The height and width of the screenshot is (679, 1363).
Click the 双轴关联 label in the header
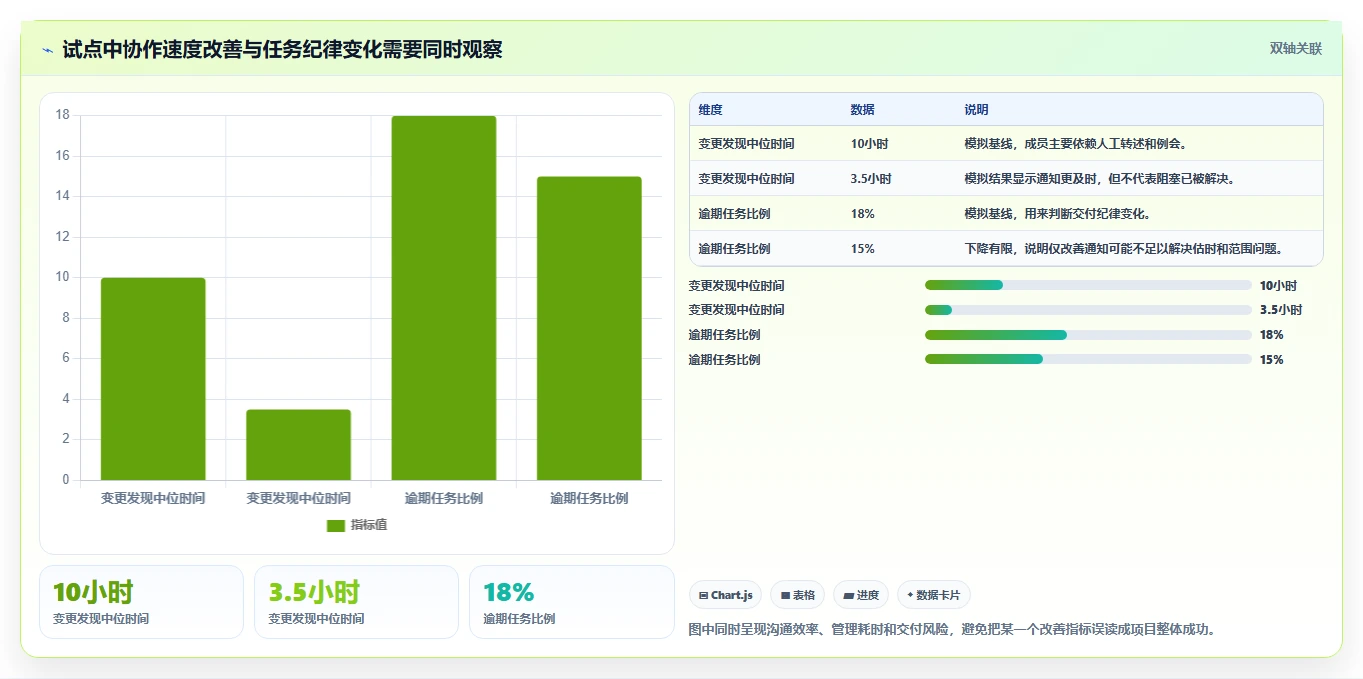click(x=1296, y=48)
